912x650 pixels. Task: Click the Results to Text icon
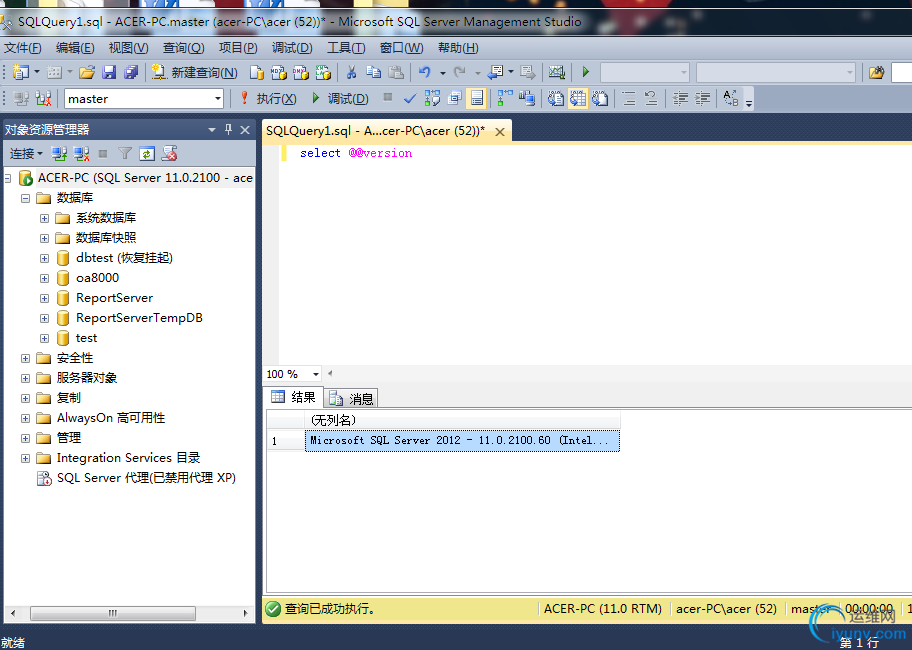click(x=555, y=99)
